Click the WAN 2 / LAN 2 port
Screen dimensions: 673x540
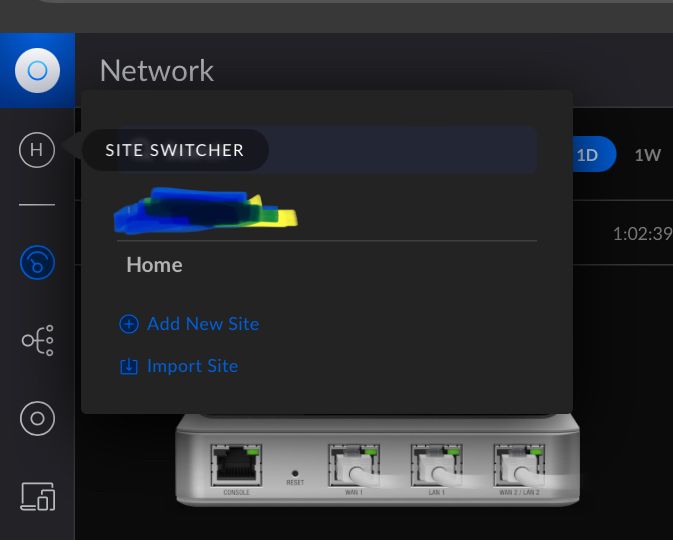tap(518, 466)
